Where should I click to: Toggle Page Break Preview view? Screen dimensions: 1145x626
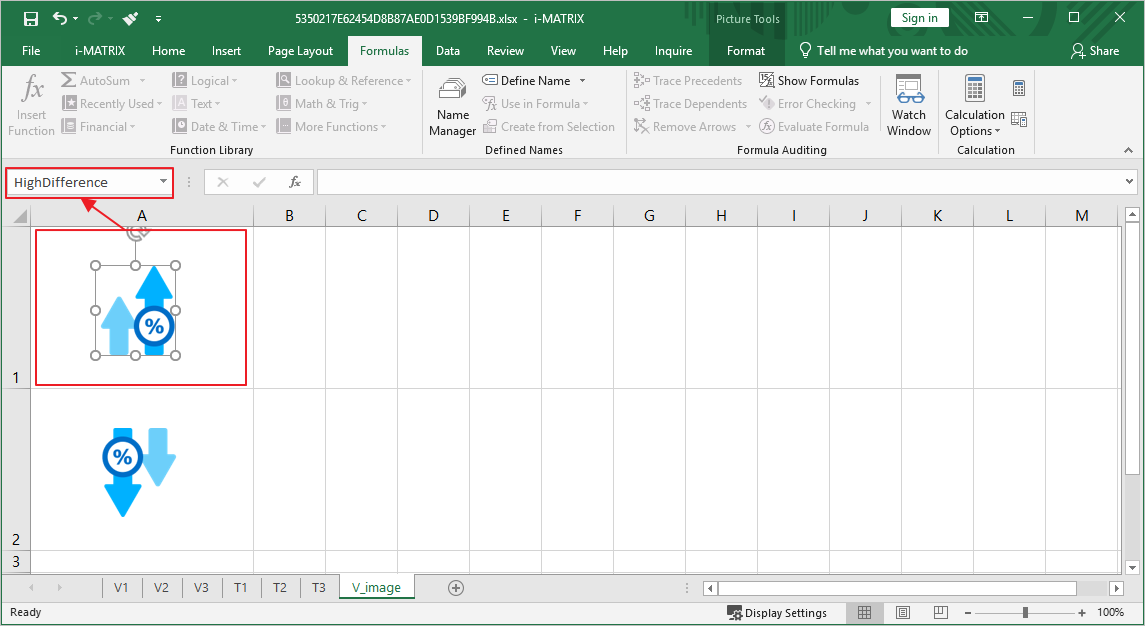coord(941,613)
